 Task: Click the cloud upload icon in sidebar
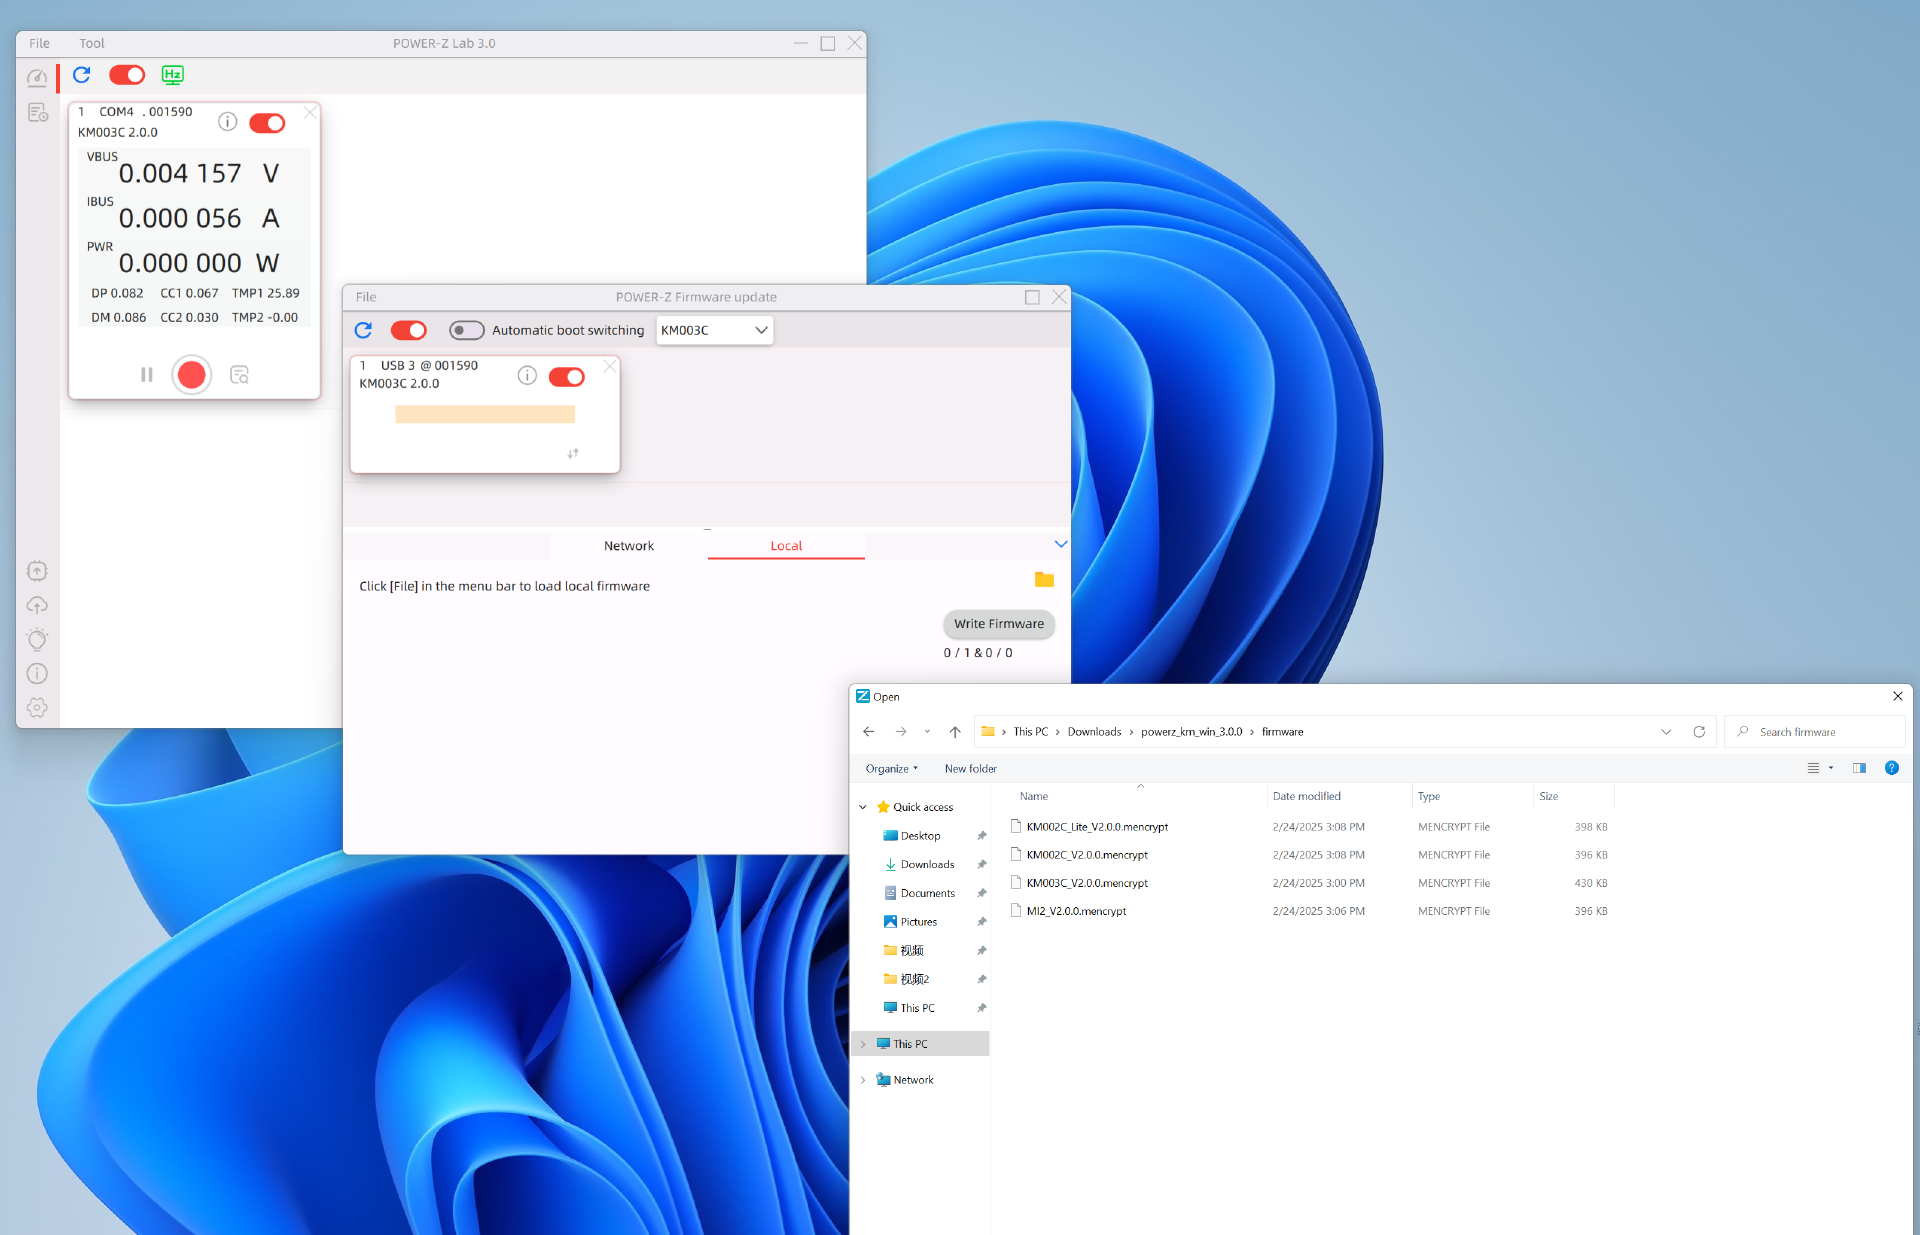pos(37,605)
